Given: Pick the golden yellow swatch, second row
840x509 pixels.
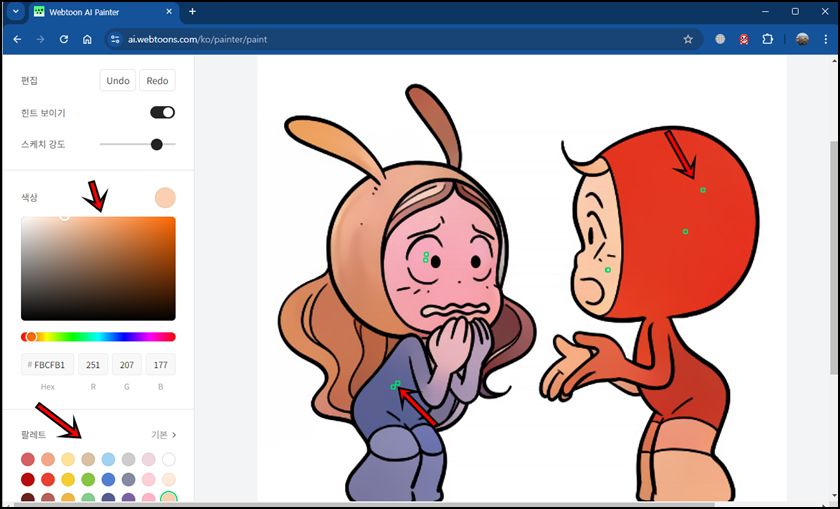Looking at the screenshot, I should click(x=68, y=480).
